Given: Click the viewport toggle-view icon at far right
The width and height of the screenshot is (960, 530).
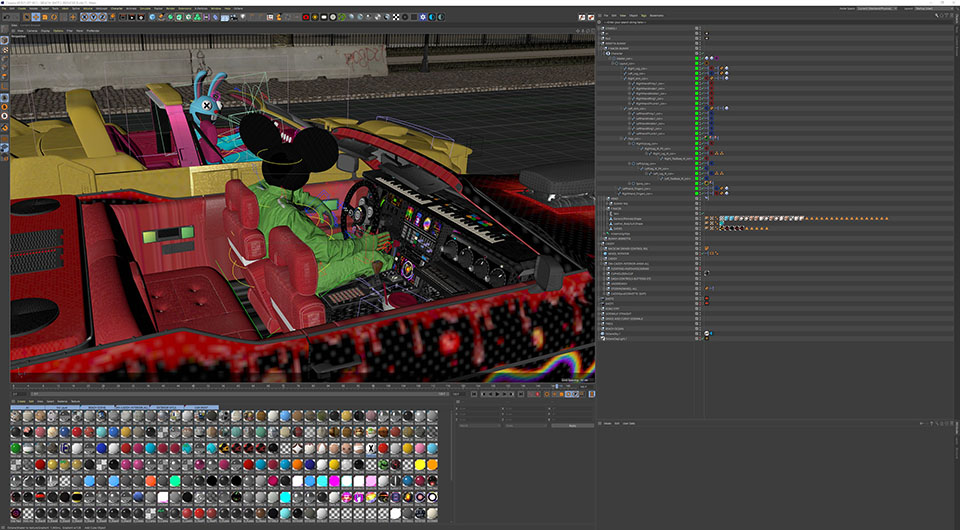Looking at the screenshot, I should pos(593,31).
